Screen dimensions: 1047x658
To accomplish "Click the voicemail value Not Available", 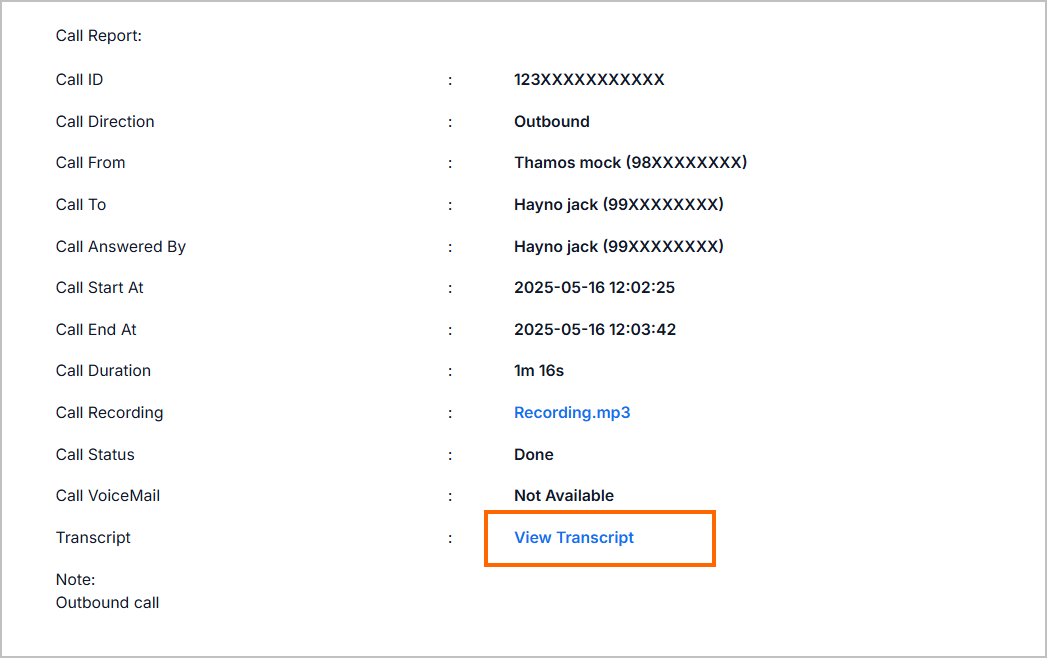I will click(x=564, y=496).
